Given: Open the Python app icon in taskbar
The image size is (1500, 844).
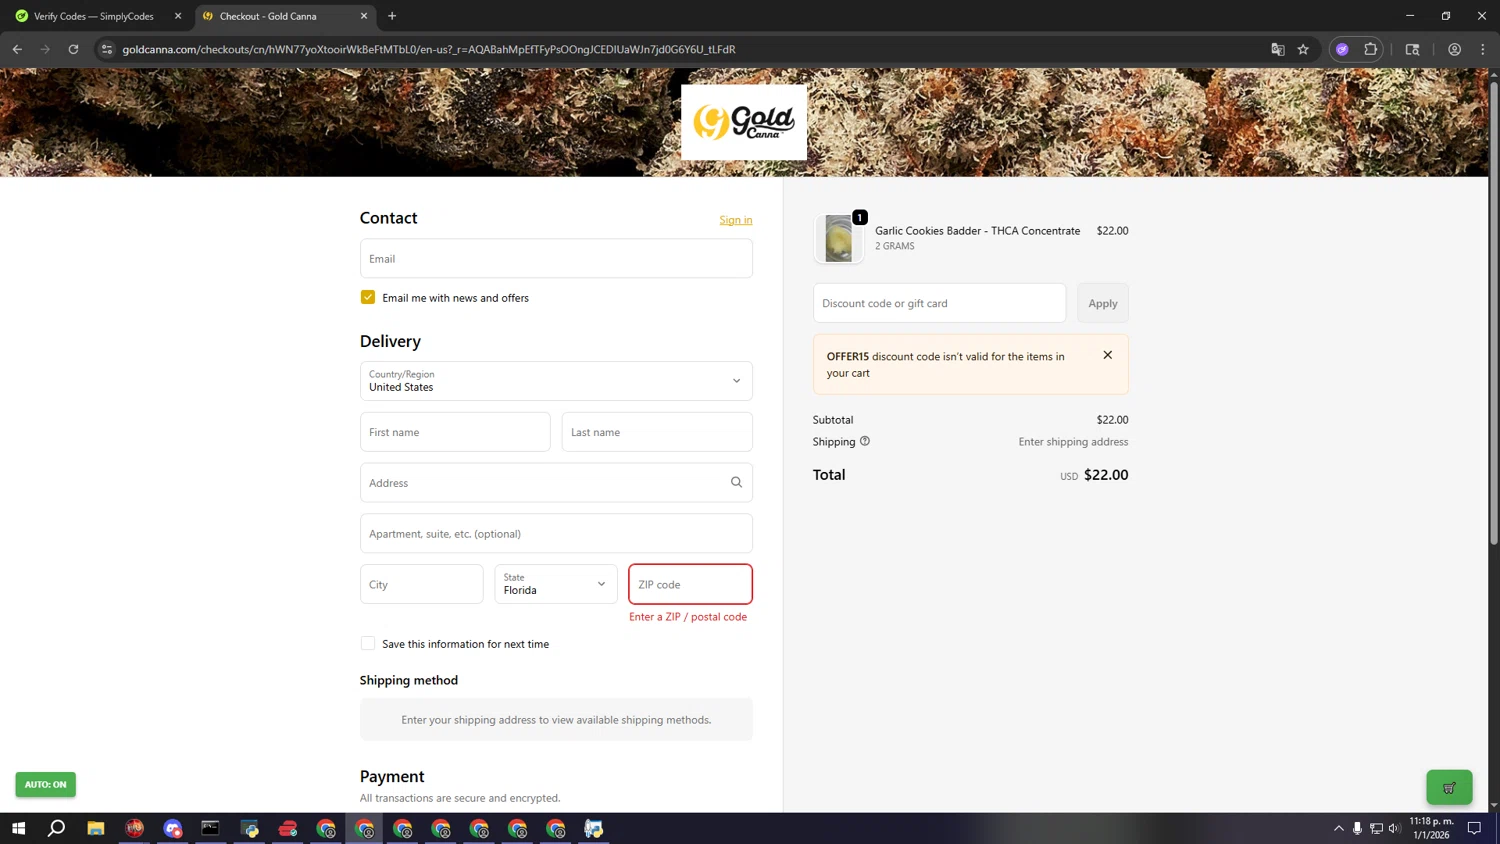Looking at the screenshot, I should 249,828.
